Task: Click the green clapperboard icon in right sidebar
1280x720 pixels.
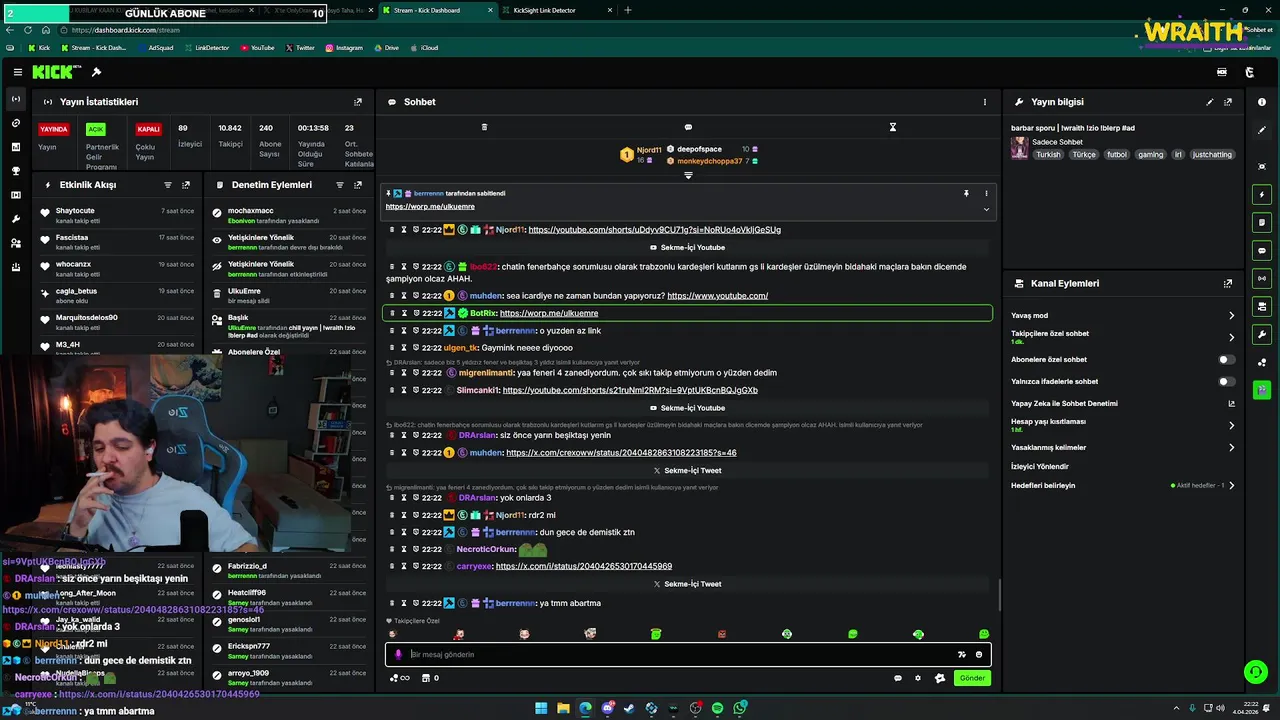Action: [1262, 390]
